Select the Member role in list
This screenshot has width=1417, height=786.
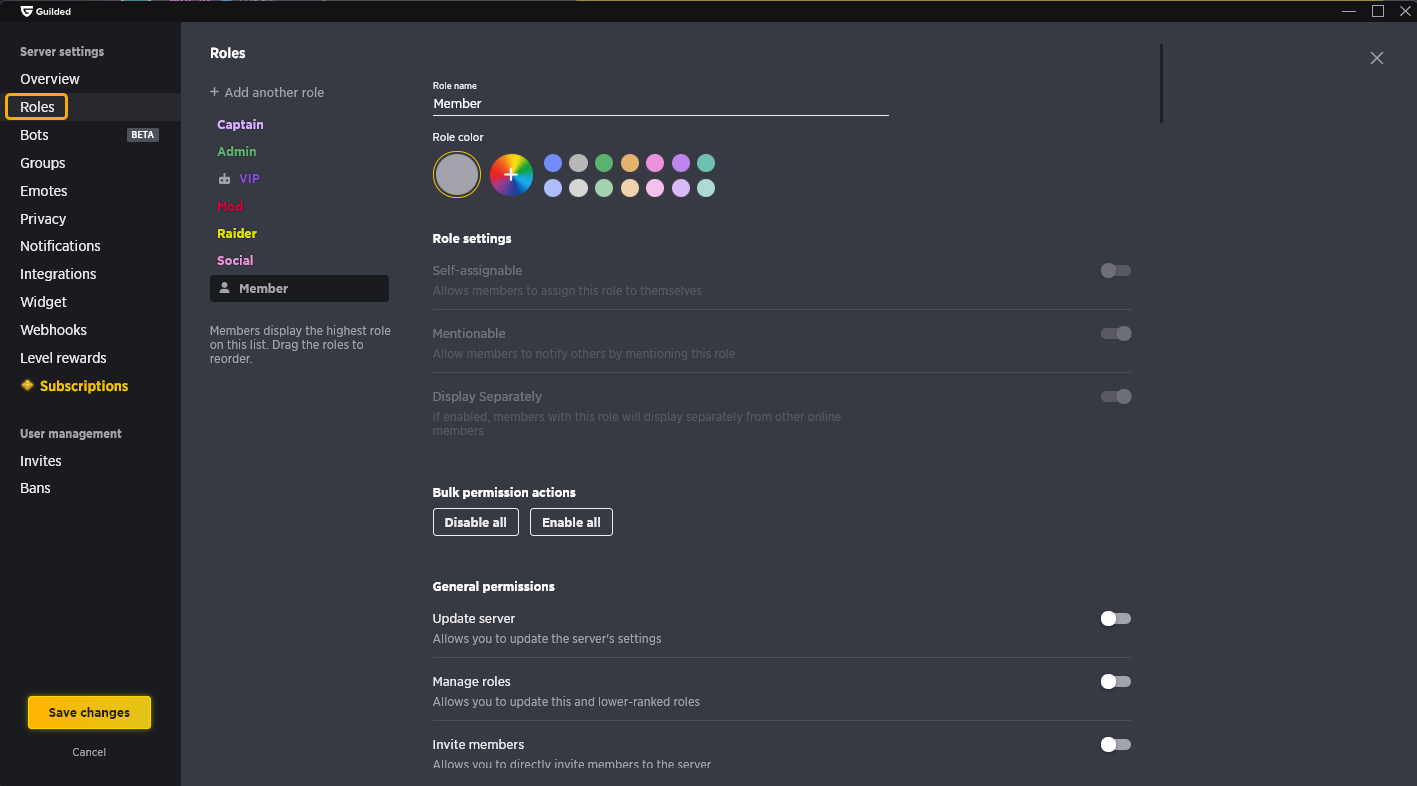point(299,288)
